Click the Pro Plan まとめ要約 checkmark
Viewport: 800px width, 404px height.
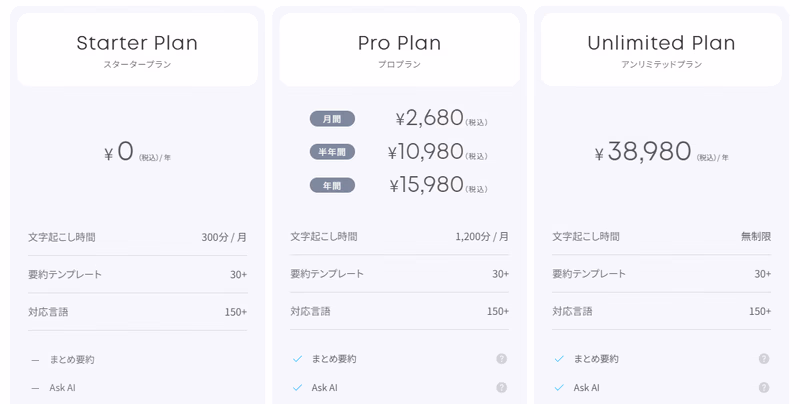[x=297, y=359]
